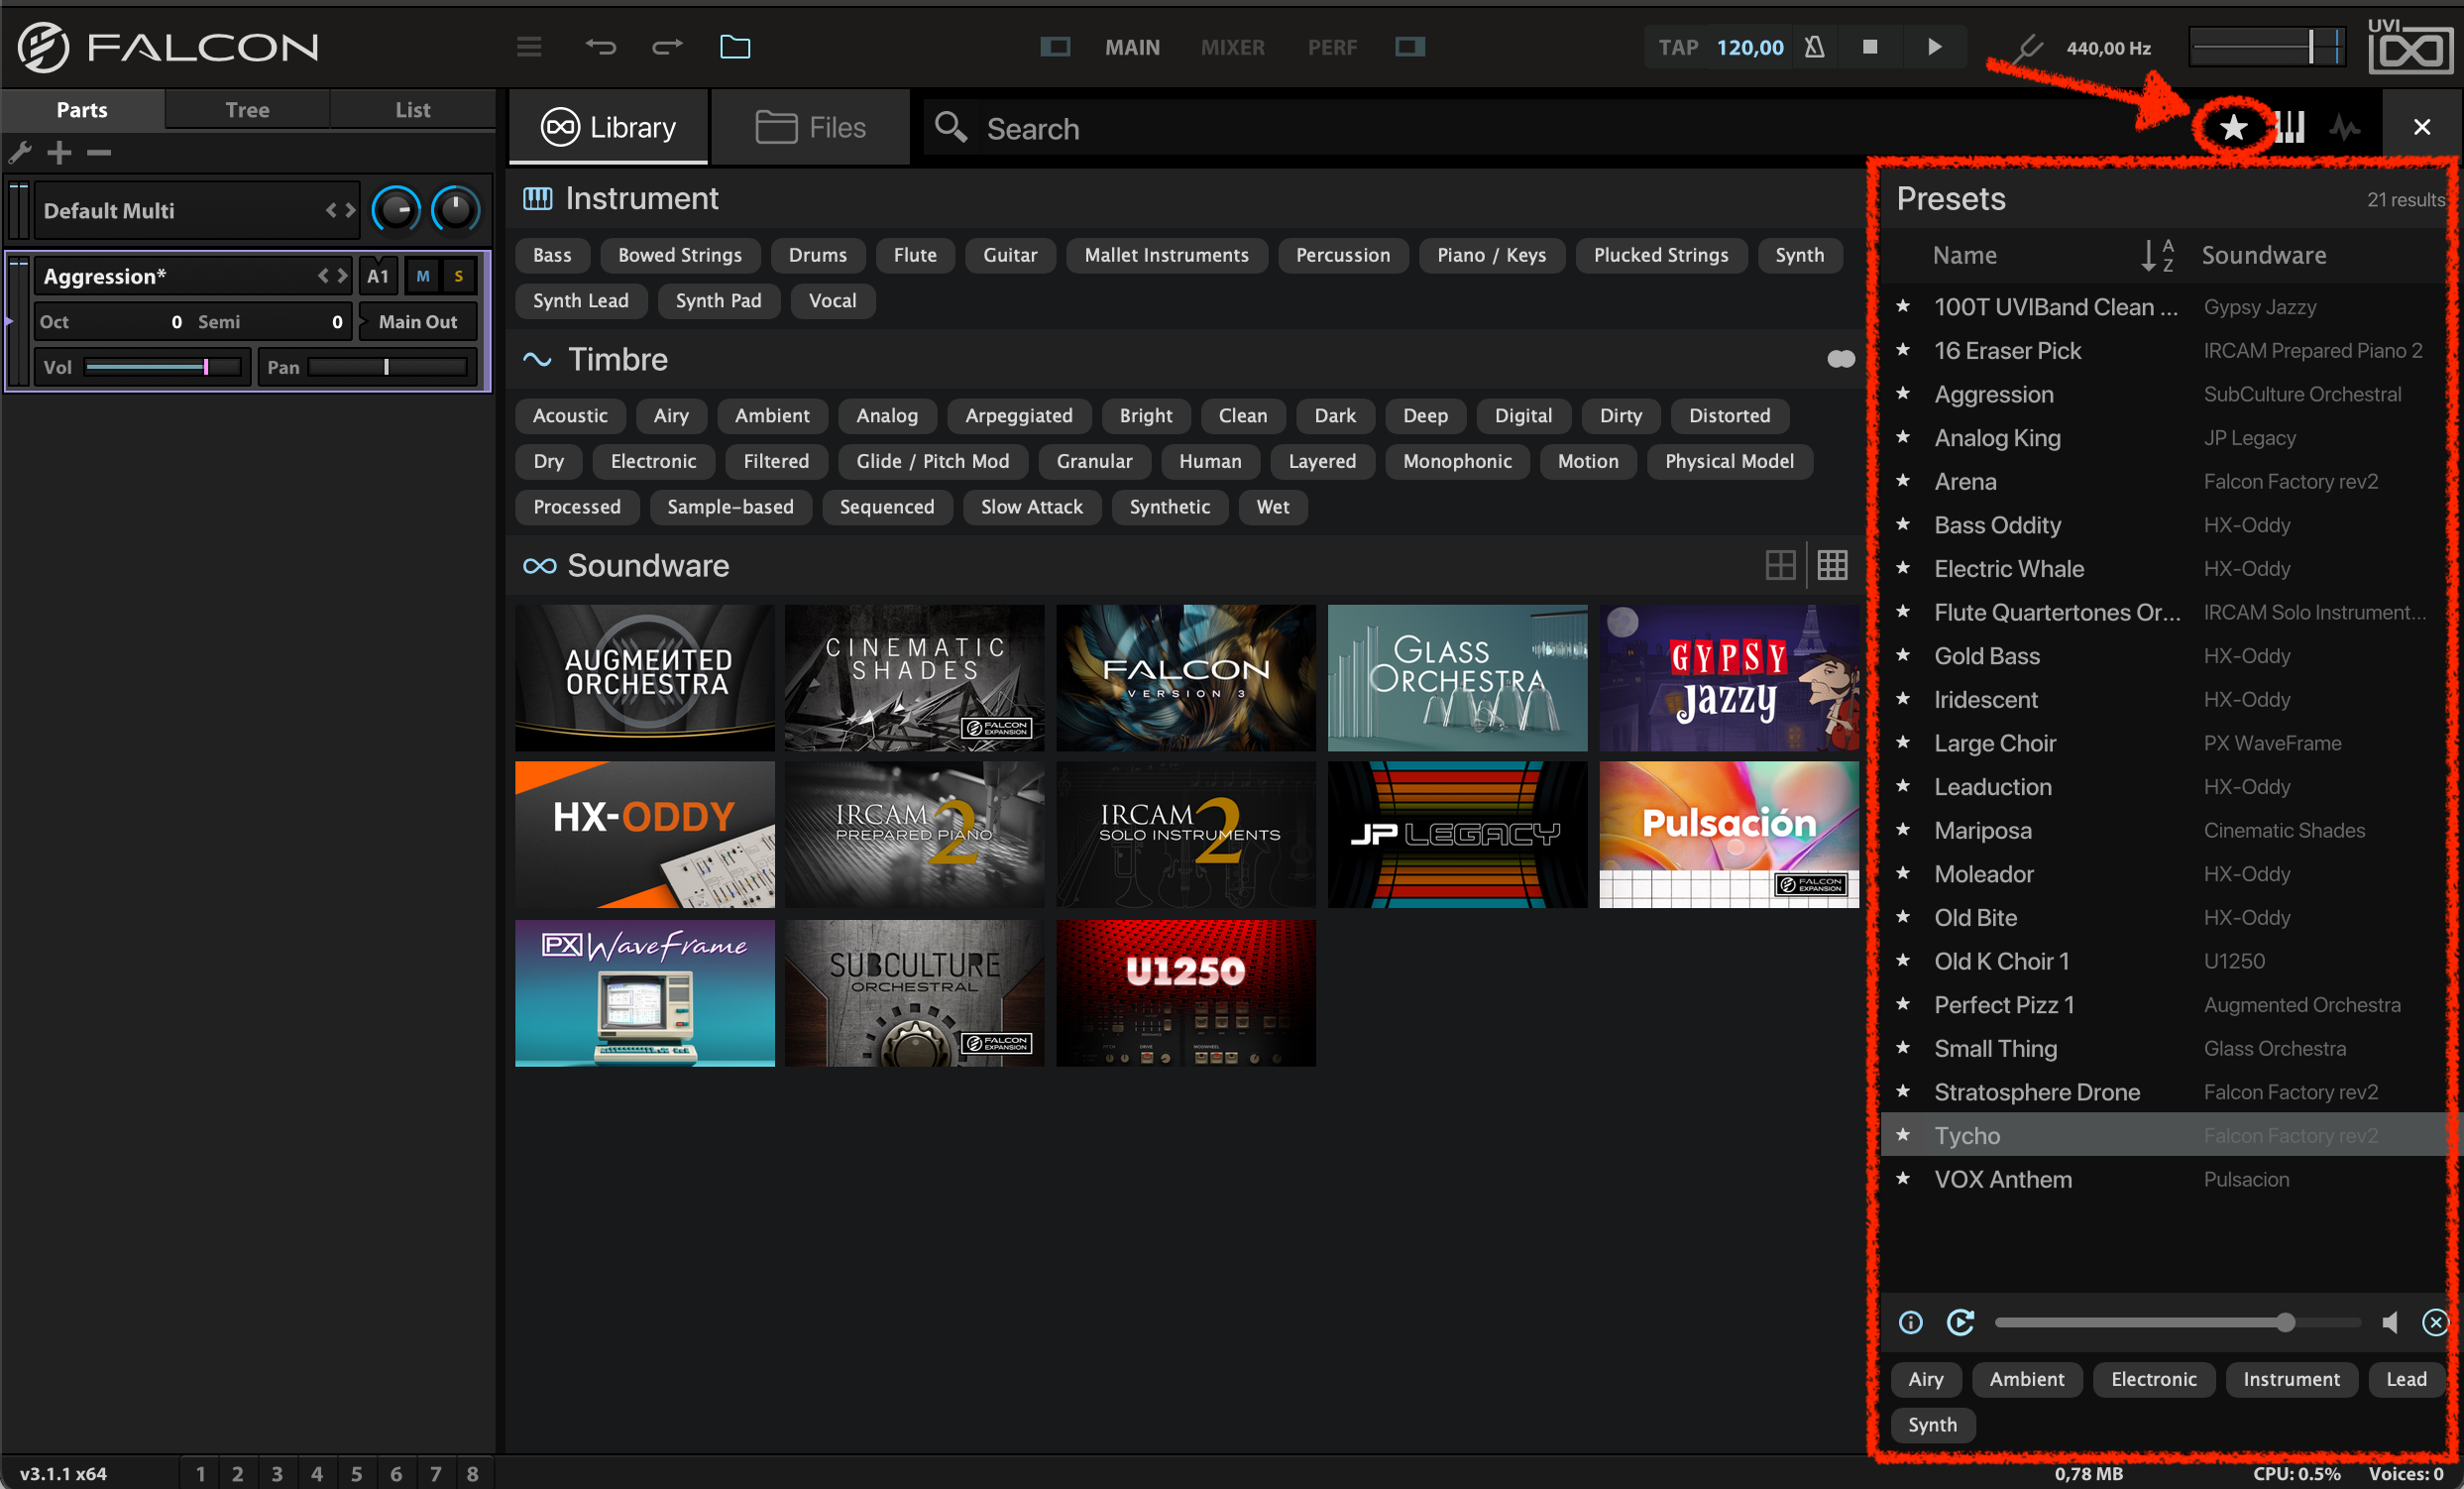Open the HX-Oddy soundware thumbnail
This screenshot has height=1489, width=2464.
644,834
